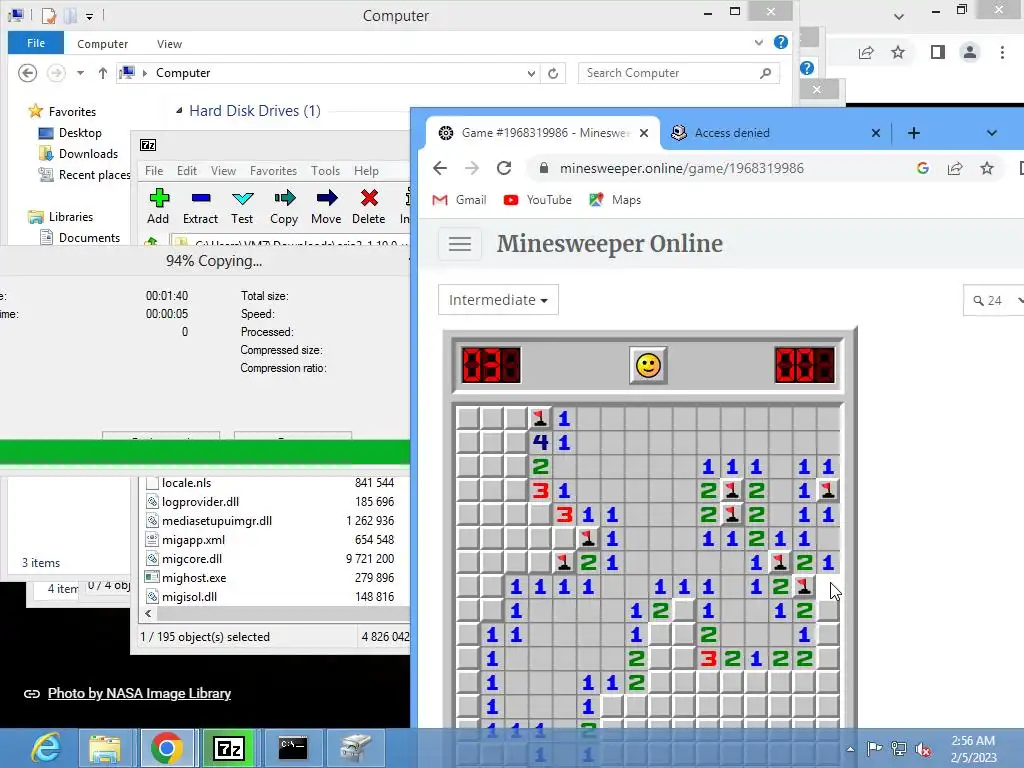The image size is (1024, 768).
Task: Open the Minesweeper Online hamburger menu
Action: (460, 244)
